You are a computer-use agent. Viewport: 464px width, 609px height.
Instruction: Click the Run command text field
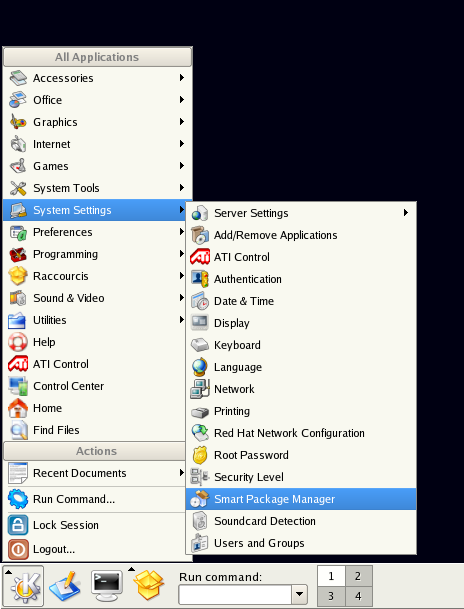pos(235,594)
